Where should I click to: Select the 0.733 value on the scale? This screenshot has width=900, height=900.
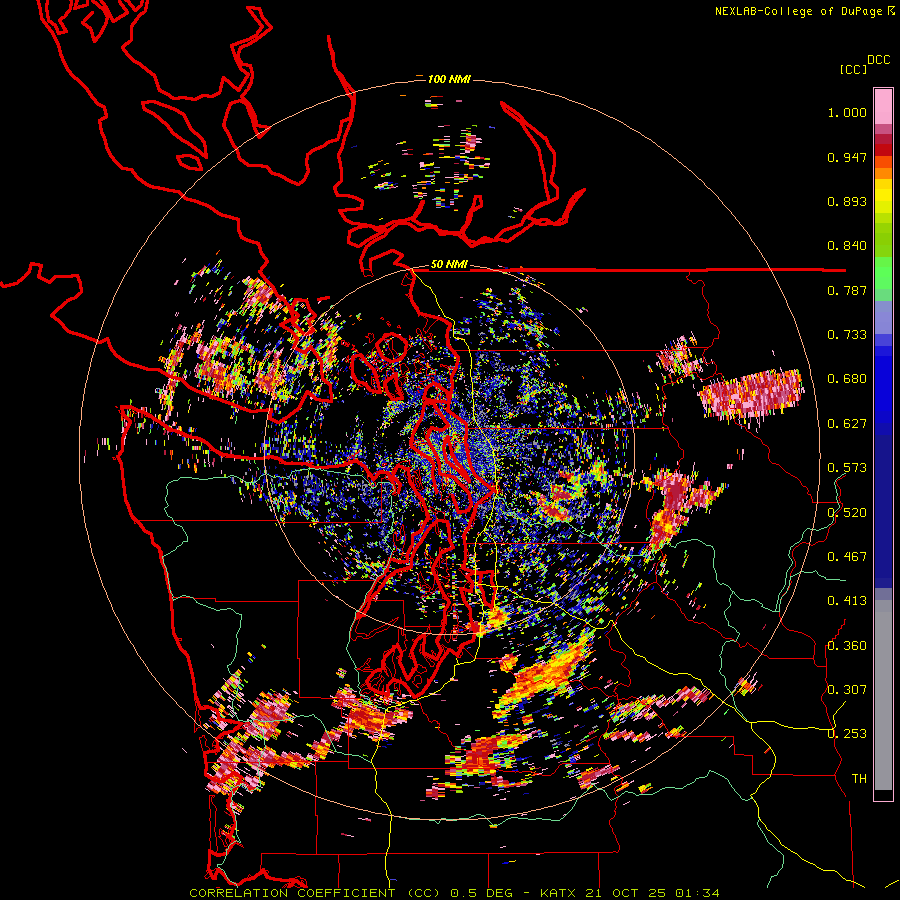click(x=847, y=335)
